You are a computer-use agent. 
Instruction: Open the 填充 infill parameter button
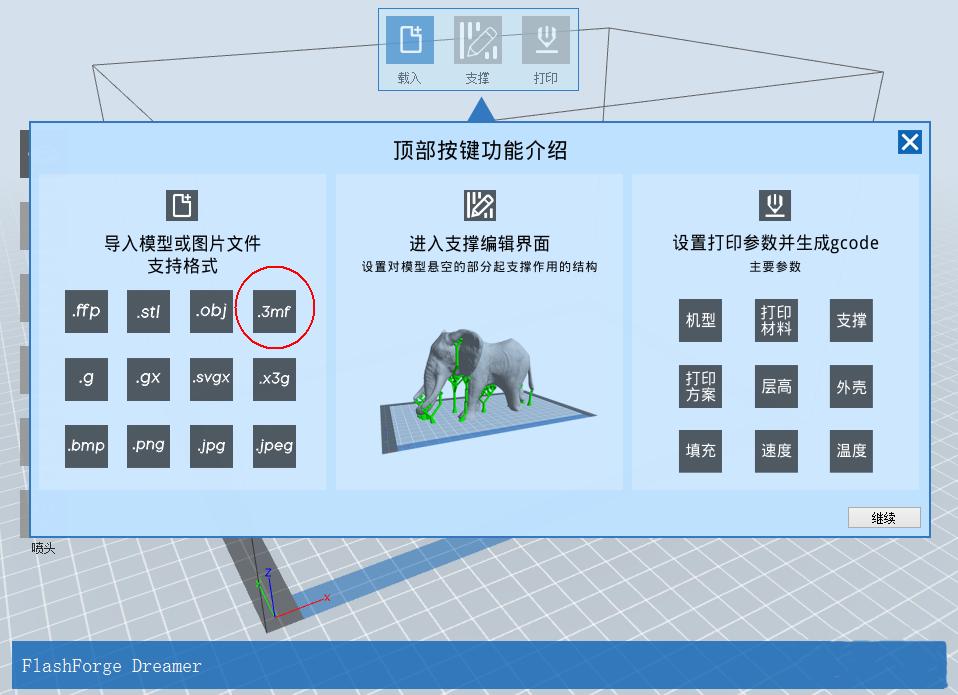point(699,451)
